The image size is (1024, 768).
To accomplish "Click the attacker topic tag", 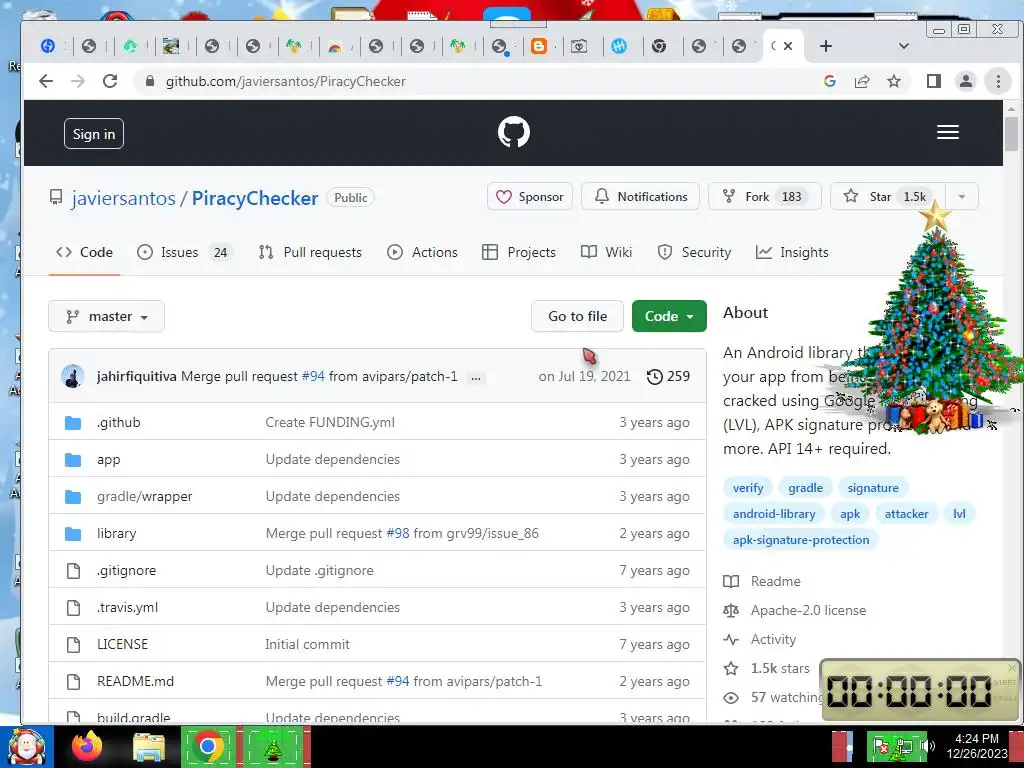I will [906, 514].
